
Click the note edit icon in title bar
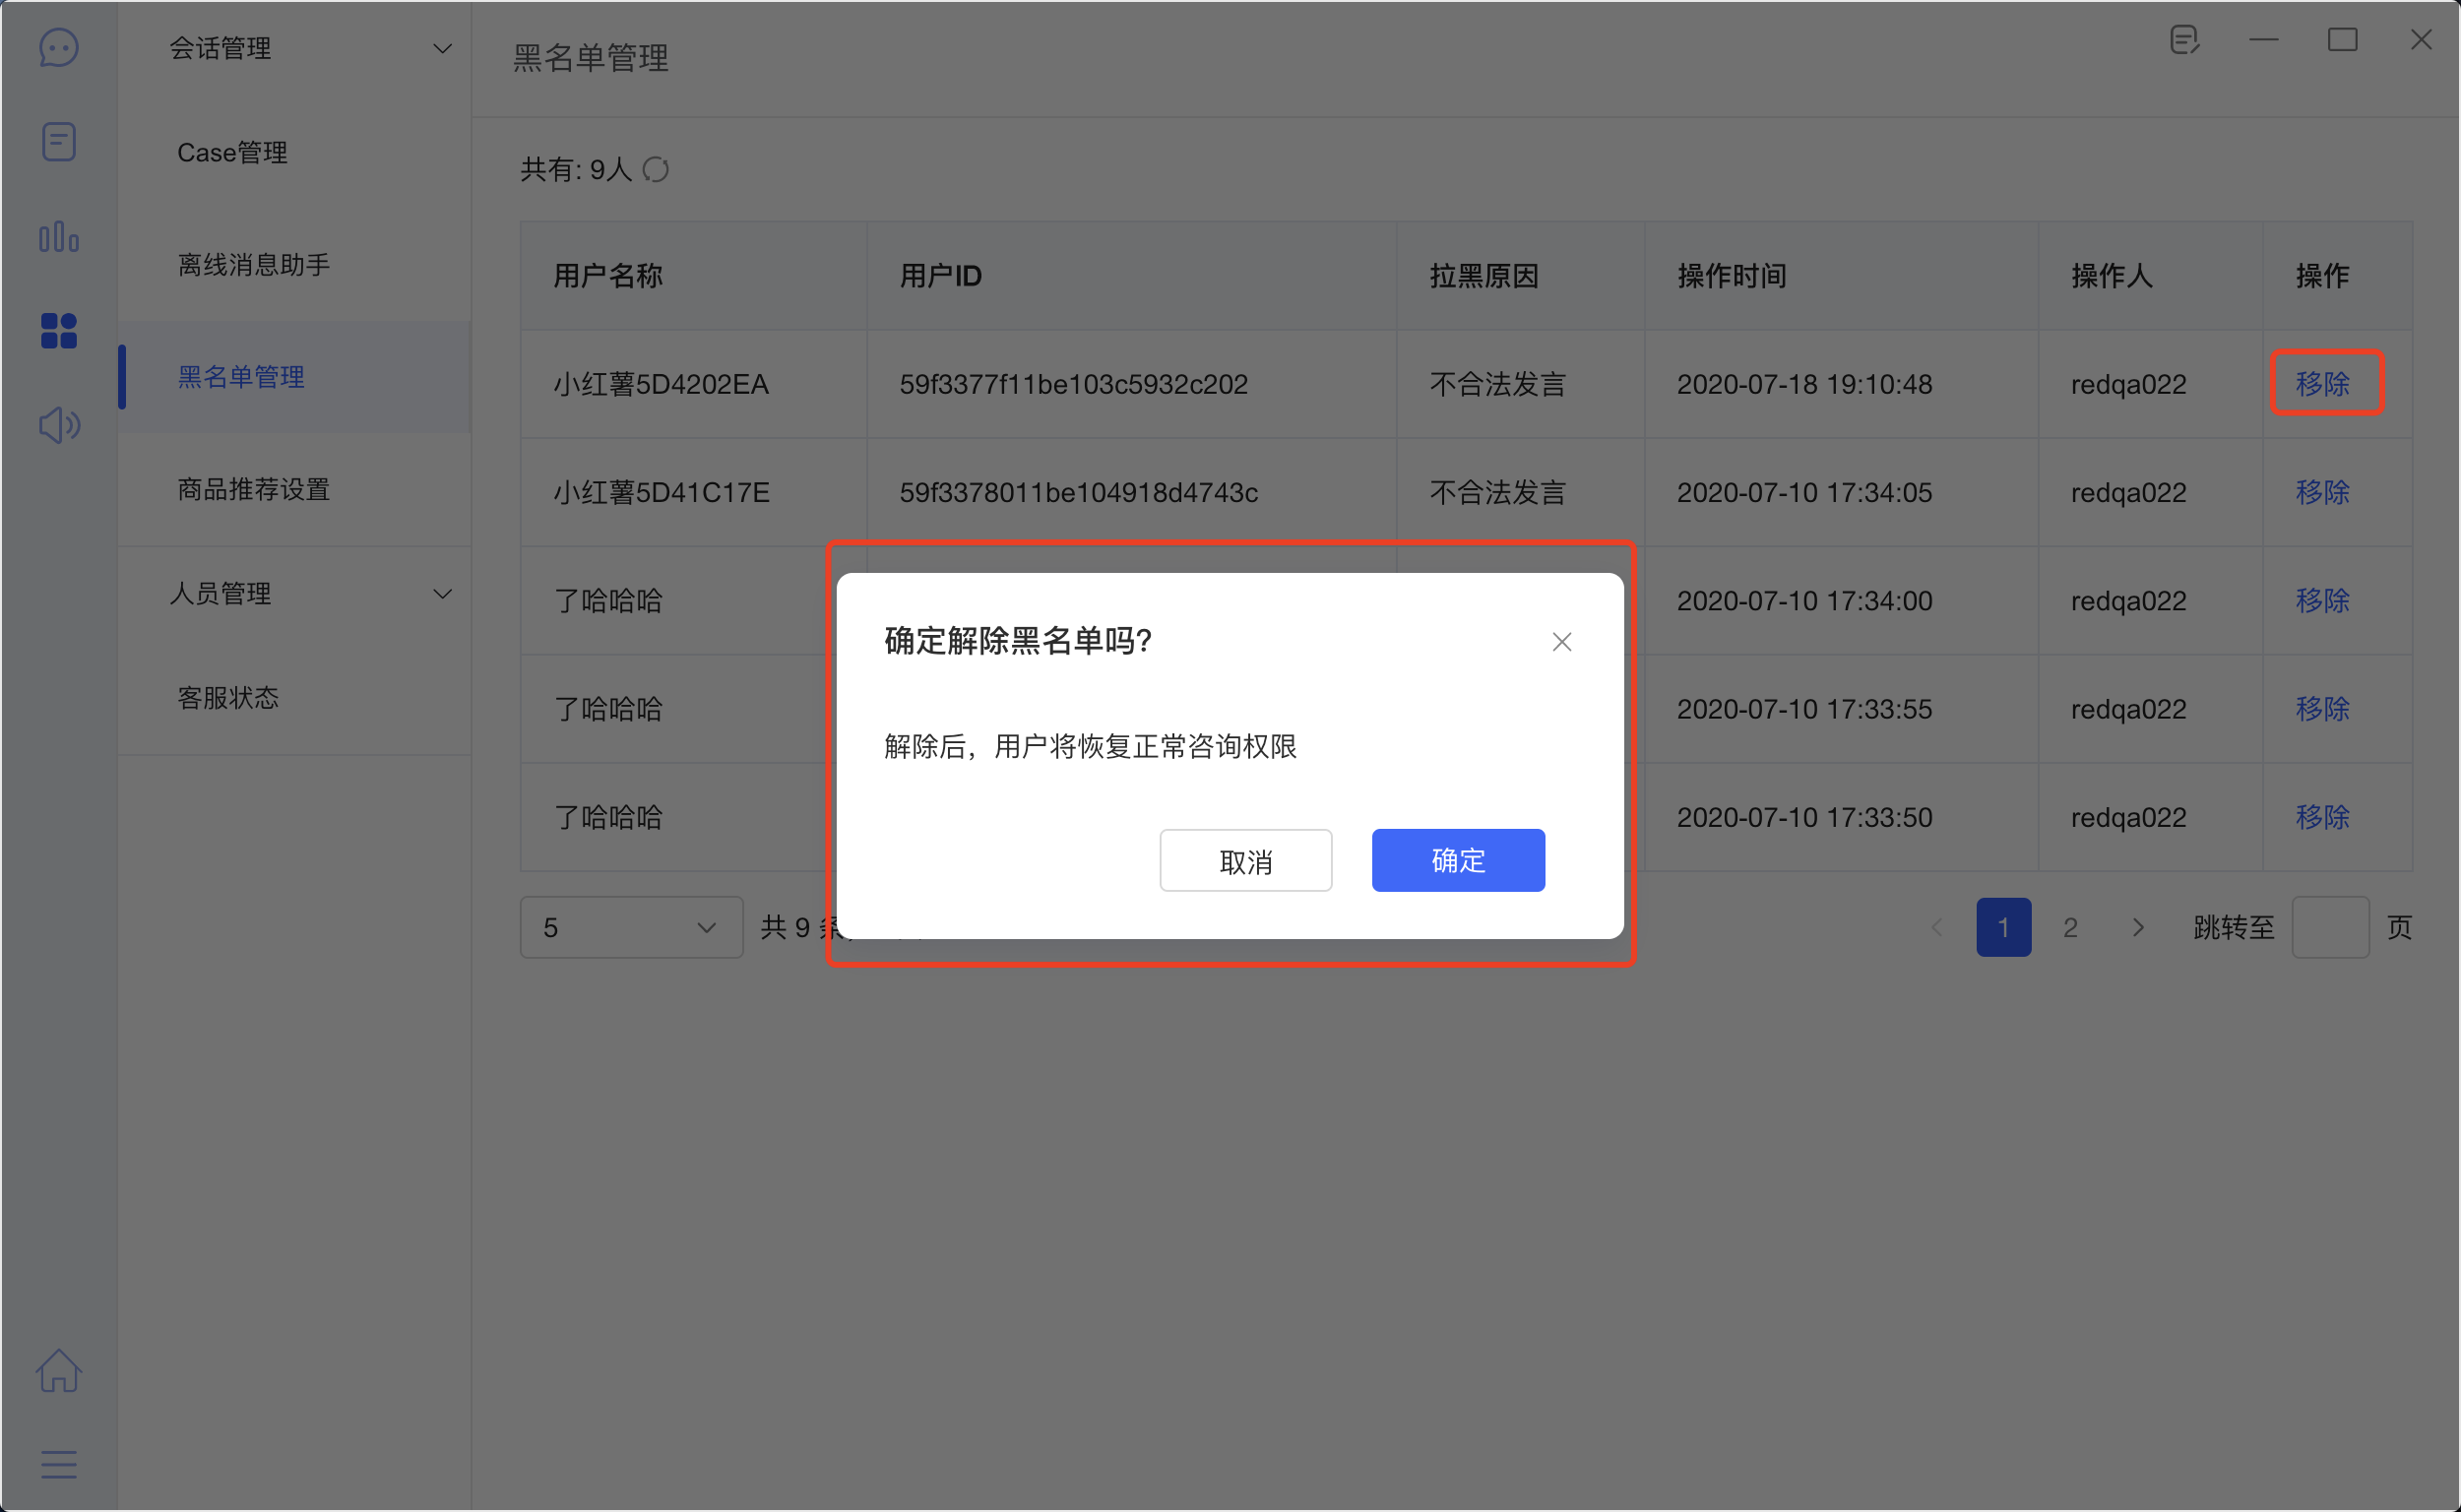coord(2184,40)
